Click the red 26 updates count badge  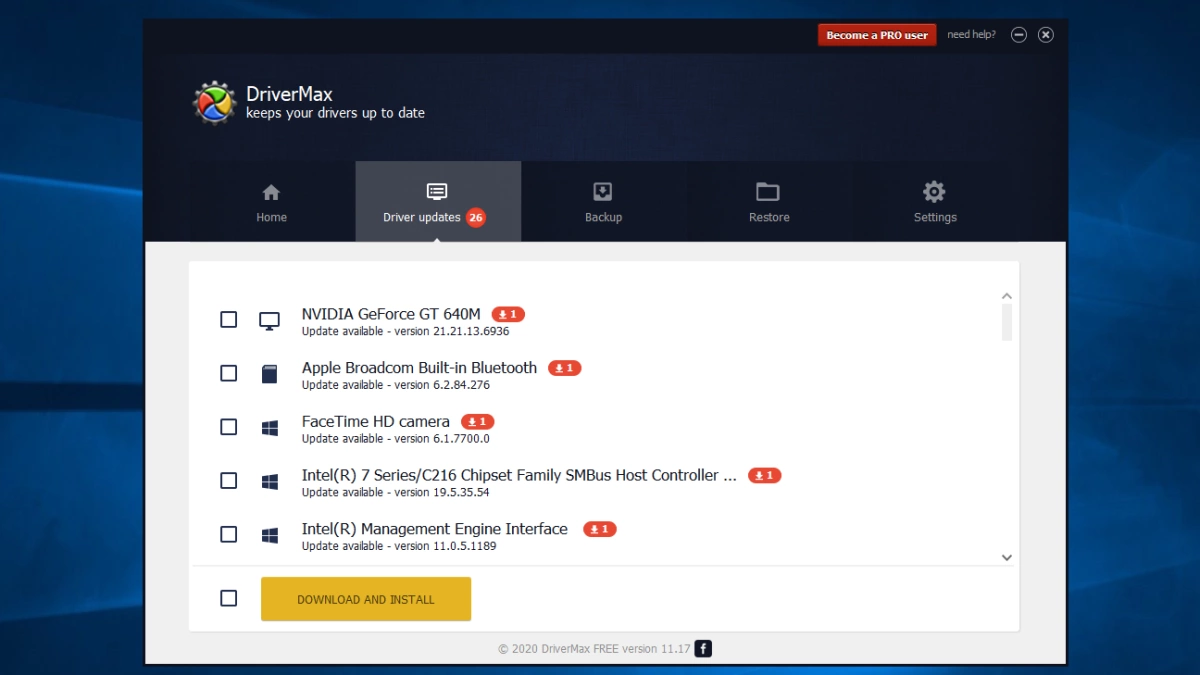pyautogui.click(x=475, y=217)
